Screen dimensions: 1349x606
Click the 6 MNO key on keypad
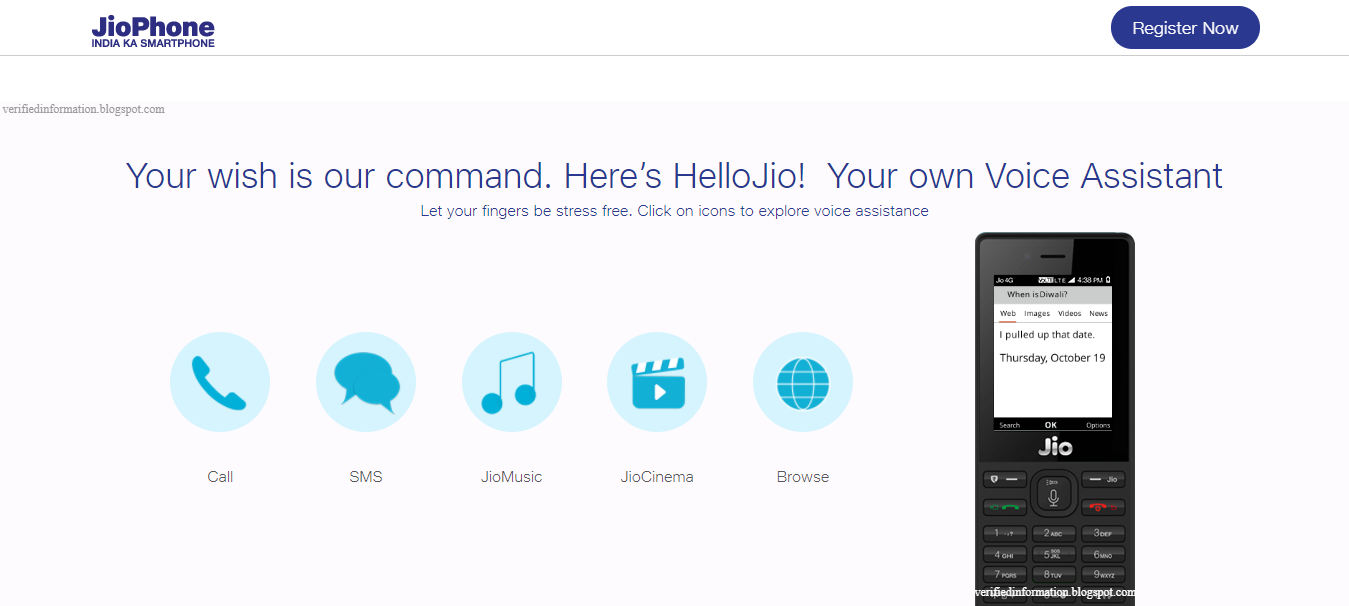(x=1103, y=554)
